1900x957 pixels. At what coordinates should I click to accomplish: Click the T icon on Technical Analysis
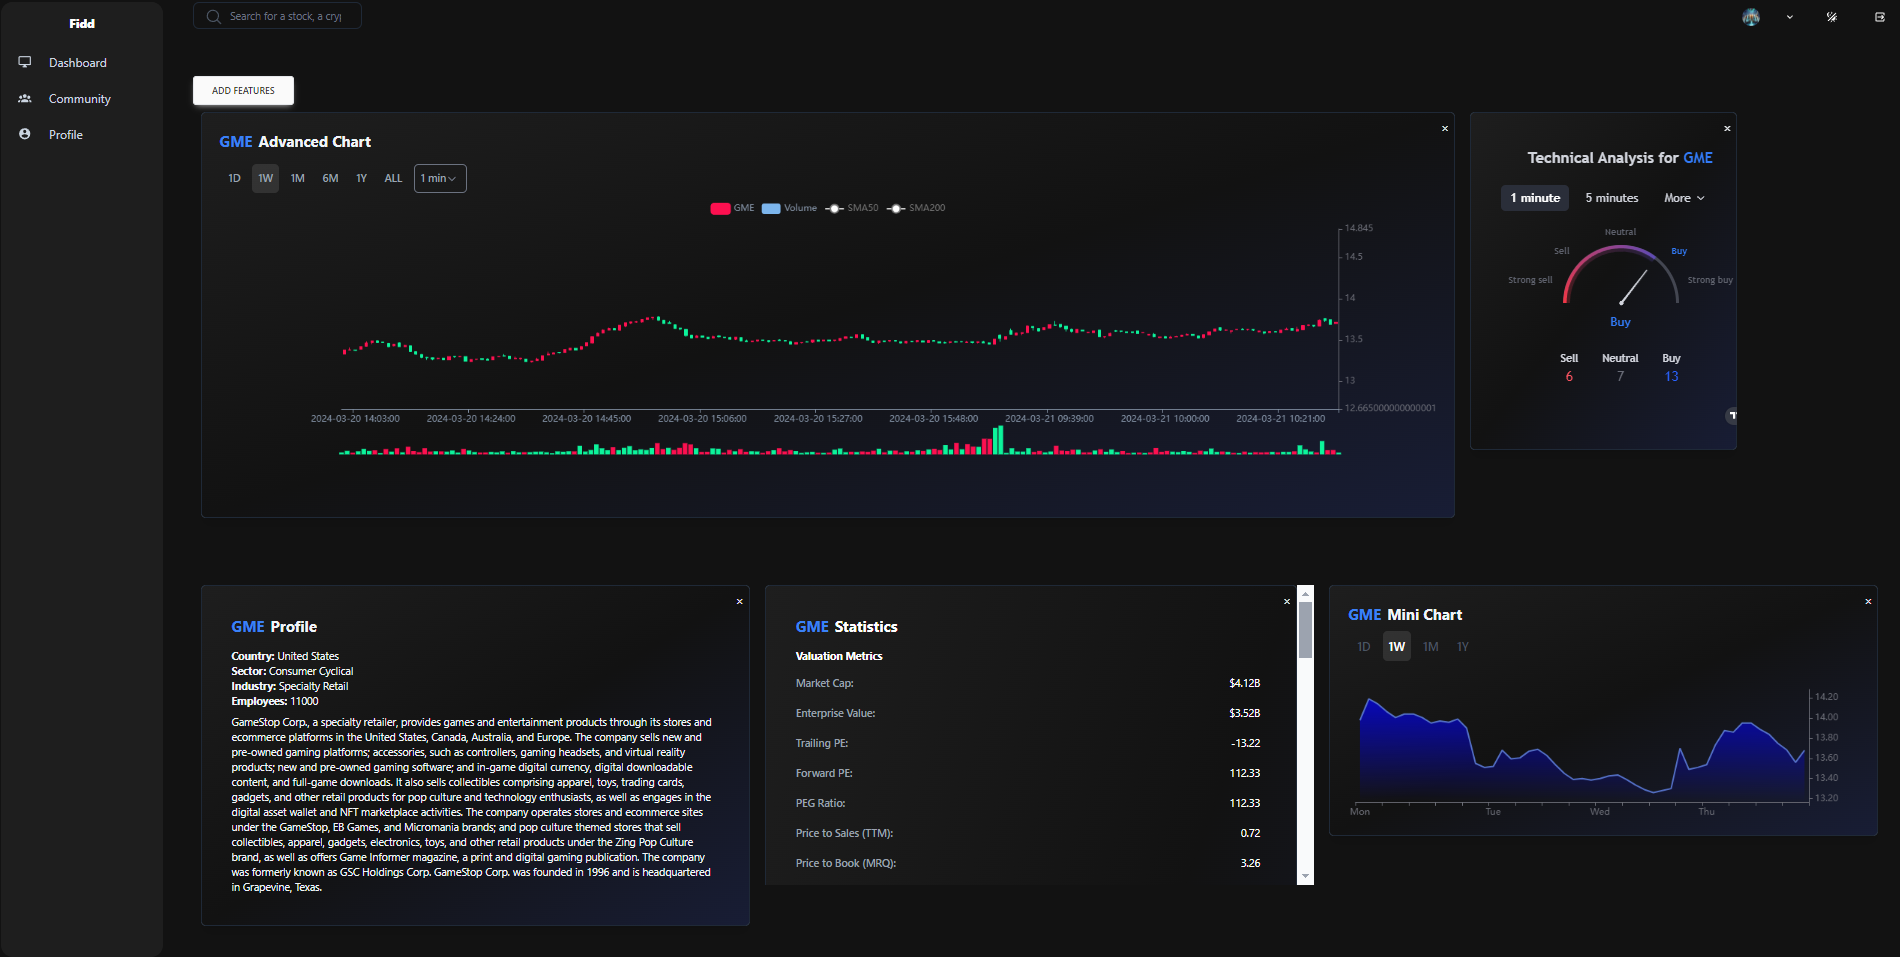[x=1732, y=415]
